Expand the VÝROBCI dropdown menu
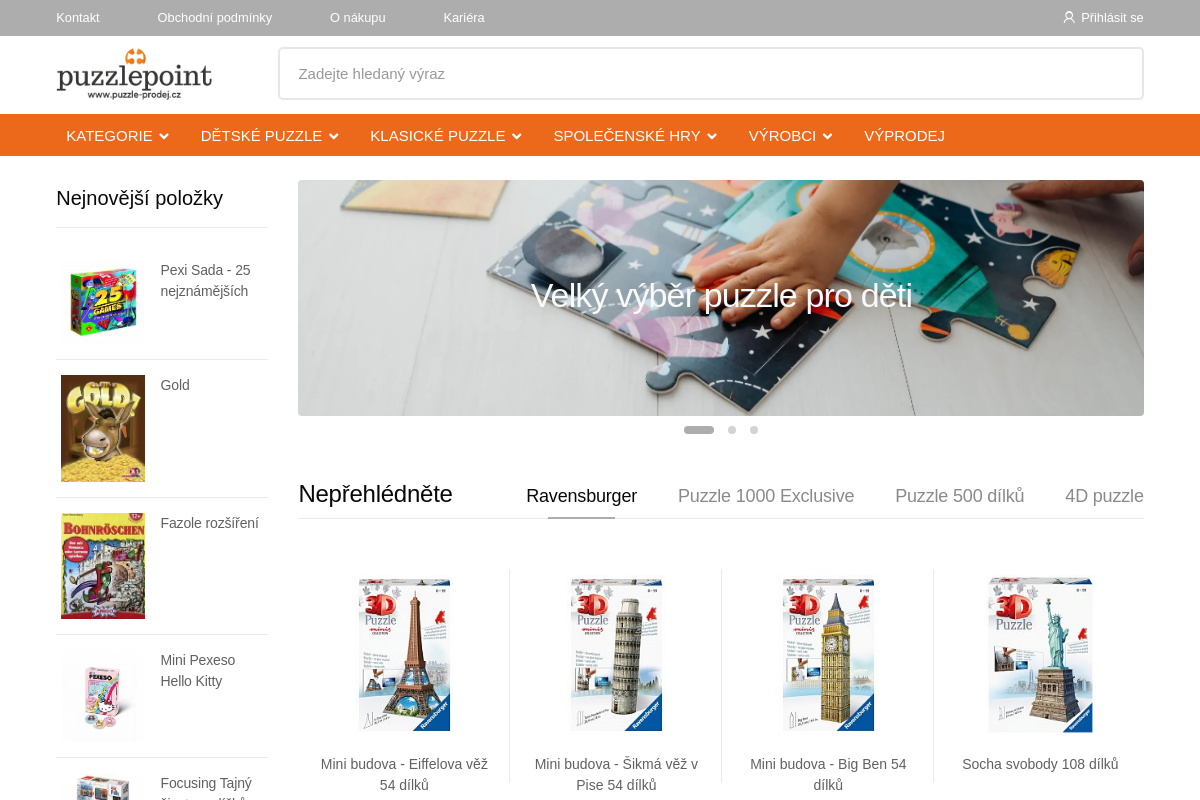Viewport: 1200px width, 800px height. coord(790,135)
